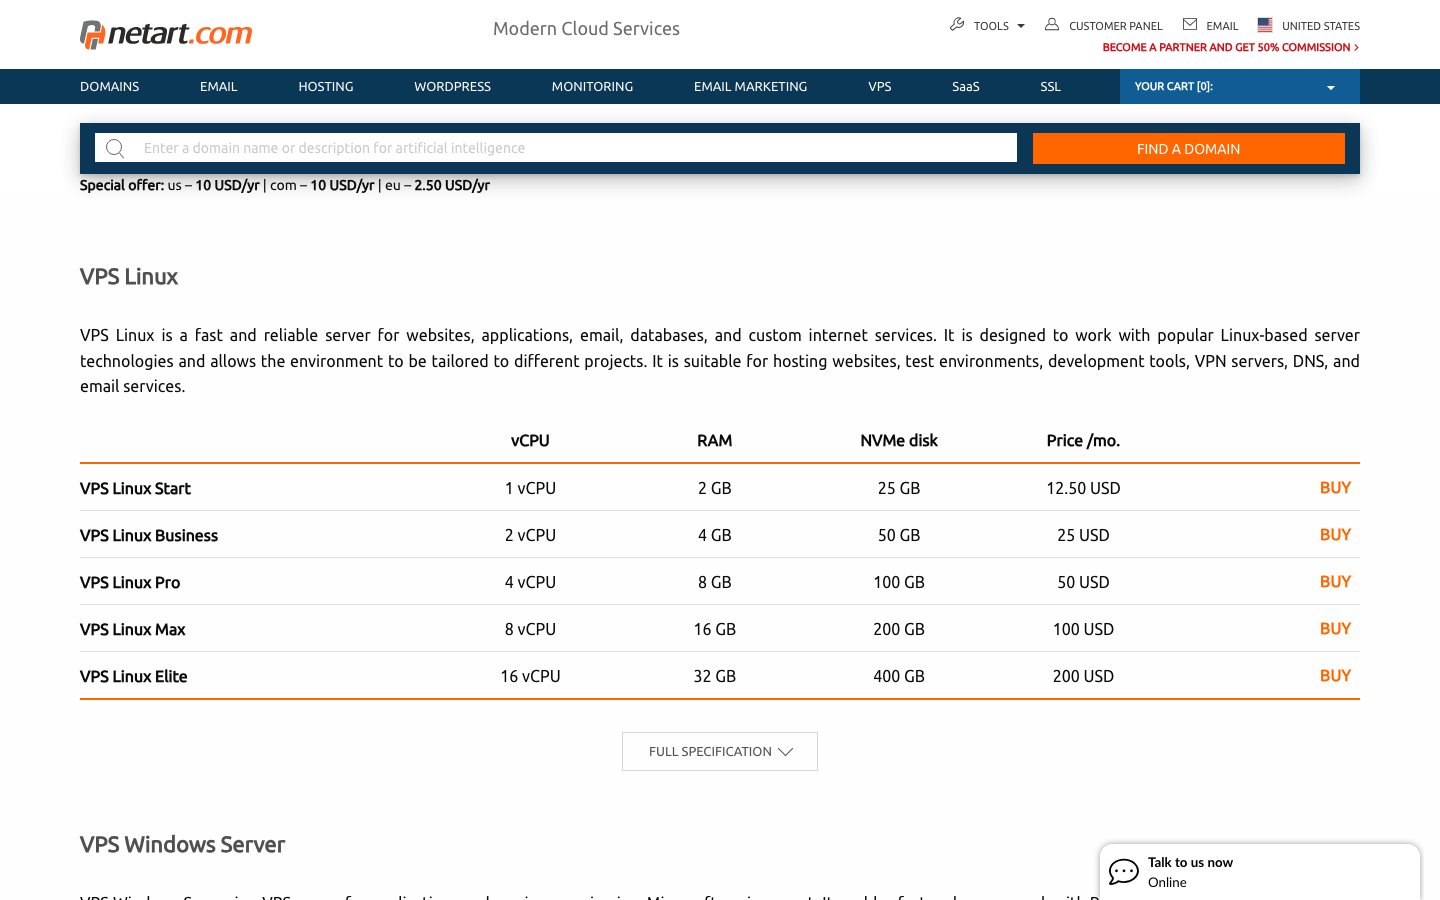Screen dimensions: 1440x900
Task: Open the Hosting menu
Action: point(326,87)
